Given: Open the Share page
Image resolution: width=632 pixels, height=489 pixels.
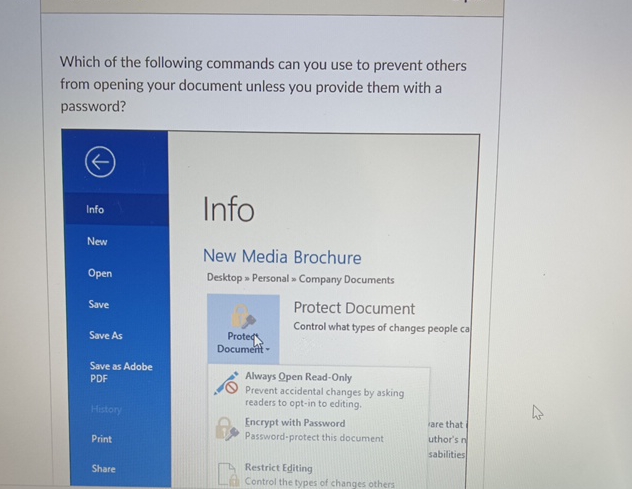Looking at the screenshot, I should pos(104,468).
